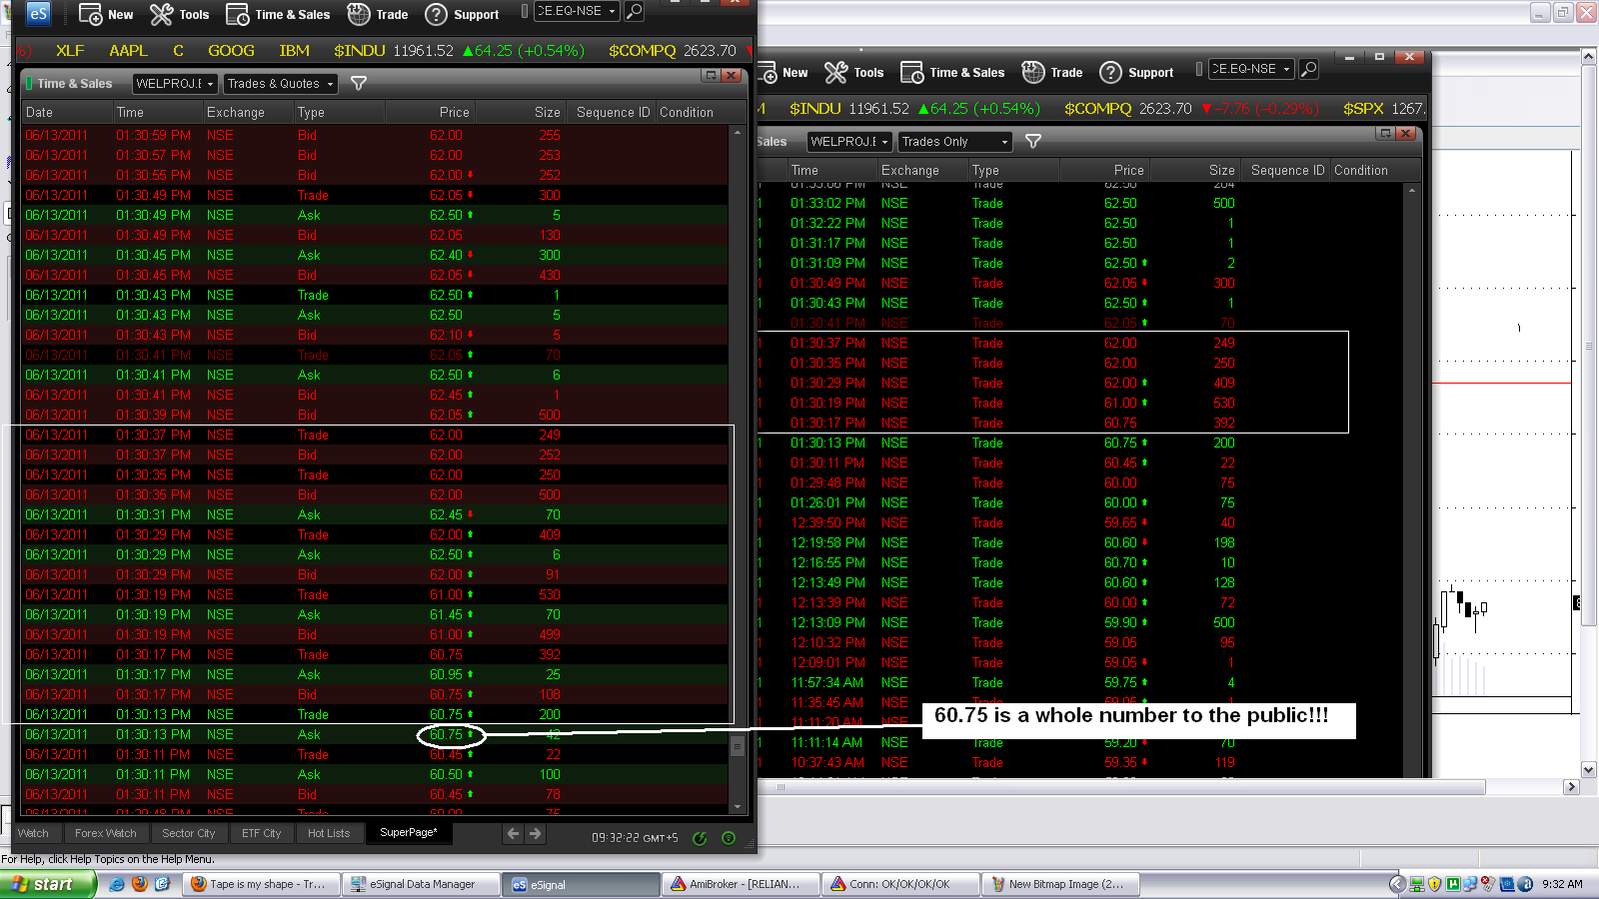Expand the WELPROJ.E dropdown in the rear window

pos(885,142)
